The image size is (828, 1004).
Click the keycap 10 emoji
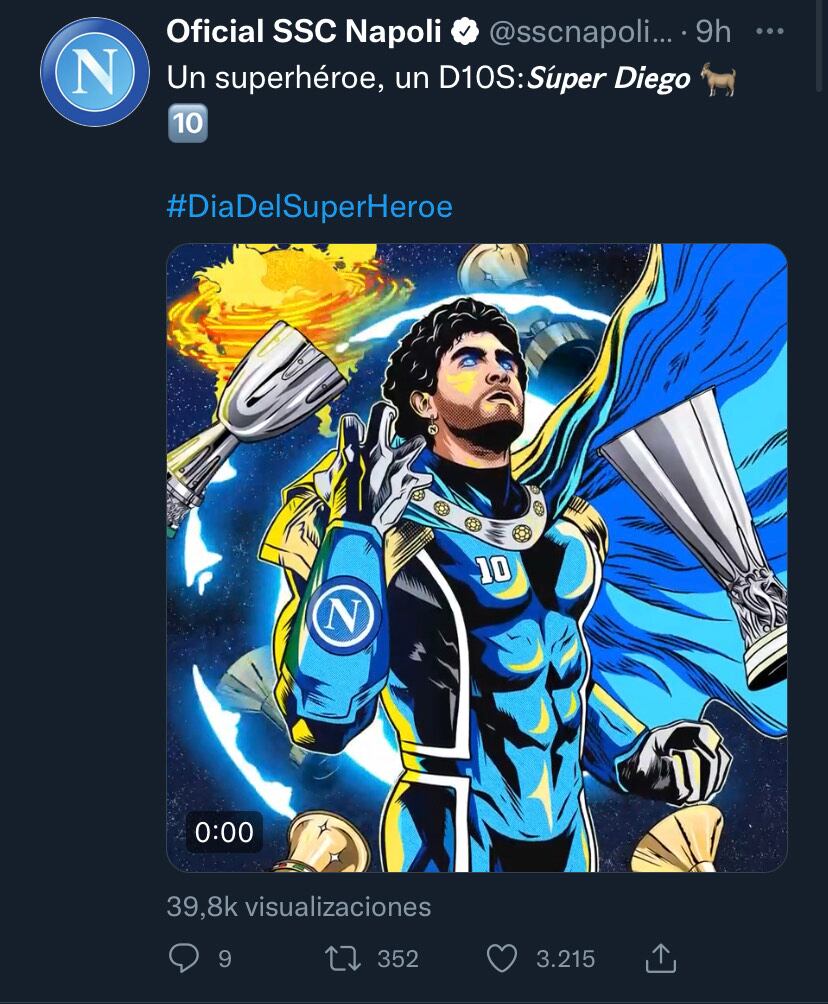coord(186,124)
